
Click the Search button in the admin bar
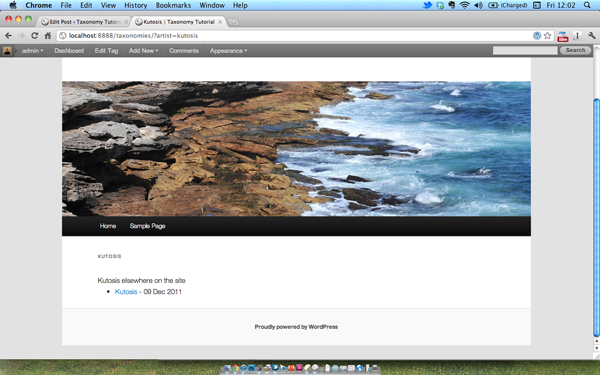575,50
